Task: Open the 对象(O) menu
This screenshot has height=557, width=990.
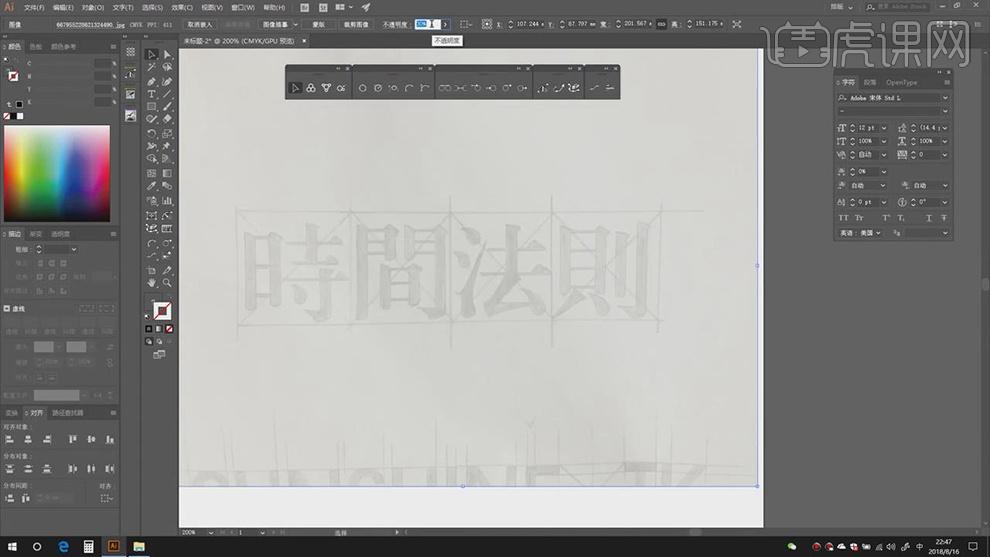Action: point(93,8)
